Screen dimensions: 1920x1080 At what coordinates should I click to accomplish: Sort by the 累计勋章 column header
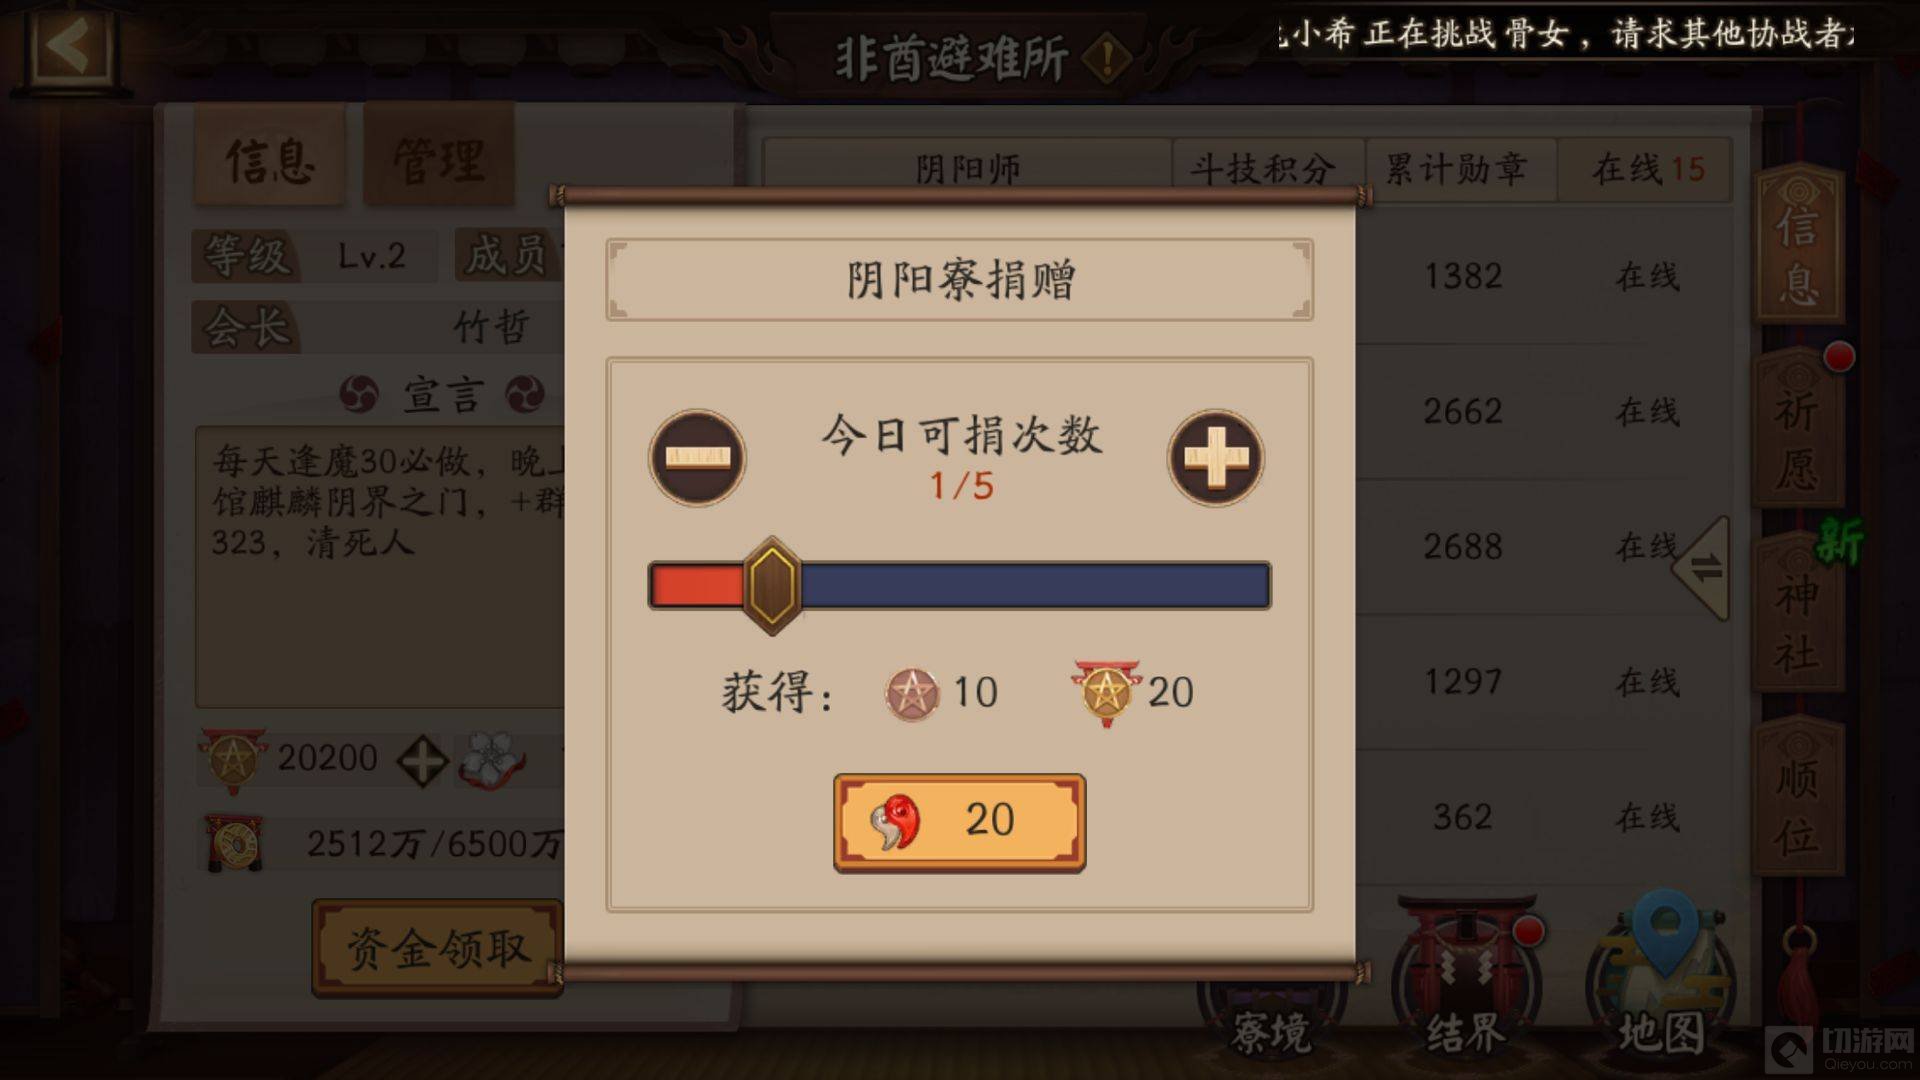pos(1456,169)
